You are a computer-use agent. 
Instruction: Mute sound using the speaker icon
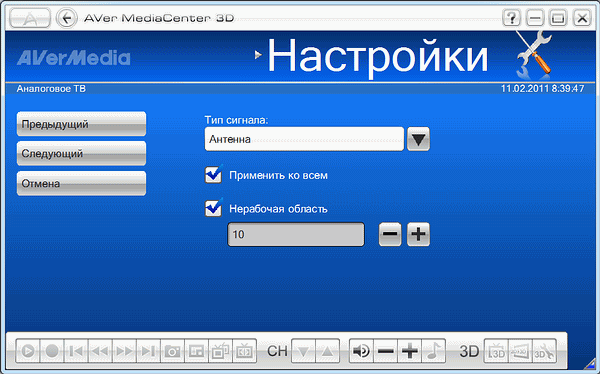click(x=362, y=351)
